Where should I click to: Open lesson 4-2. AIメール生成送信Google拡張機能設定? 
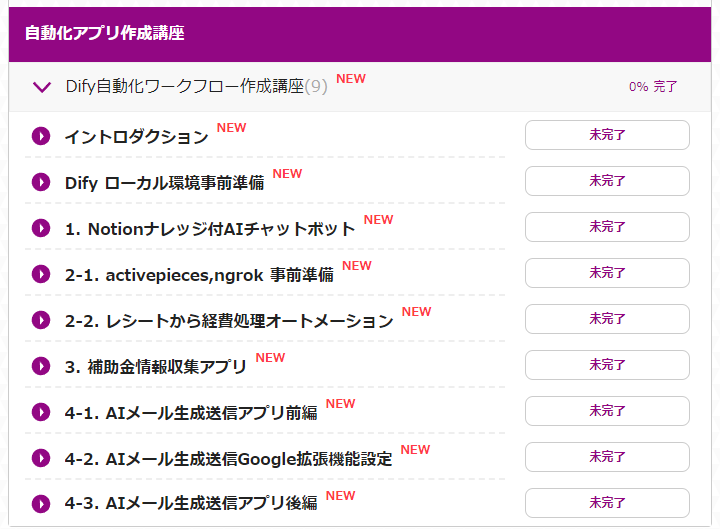point(228,459)
